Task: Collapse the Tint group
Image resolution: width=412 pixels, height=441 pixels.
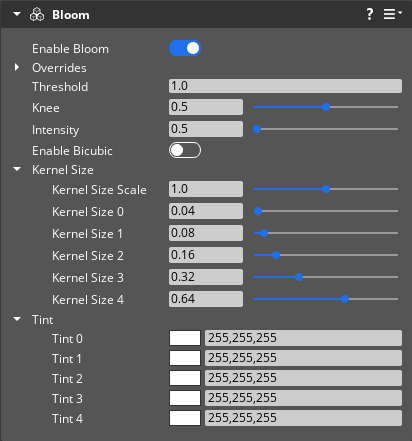Action: tap(17, 319)
